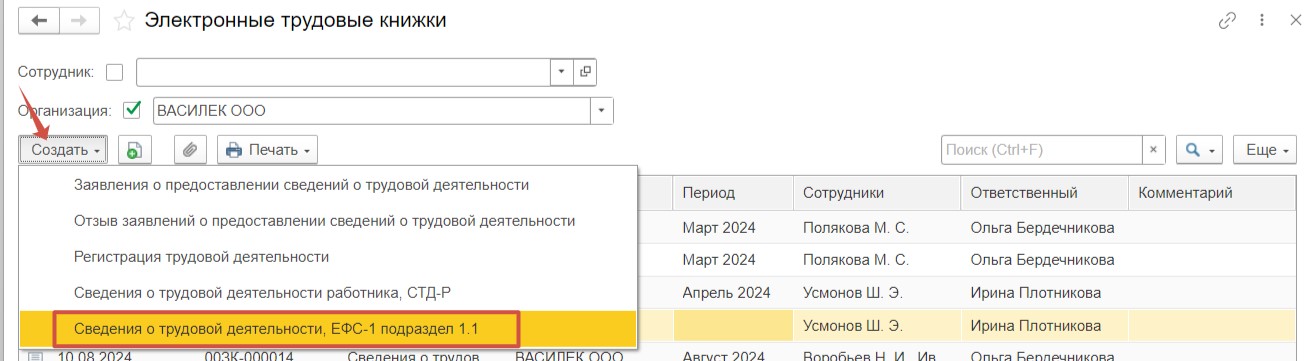
Task: Enable the Сотрудник filter checkbox
Action: click(114, 72)
